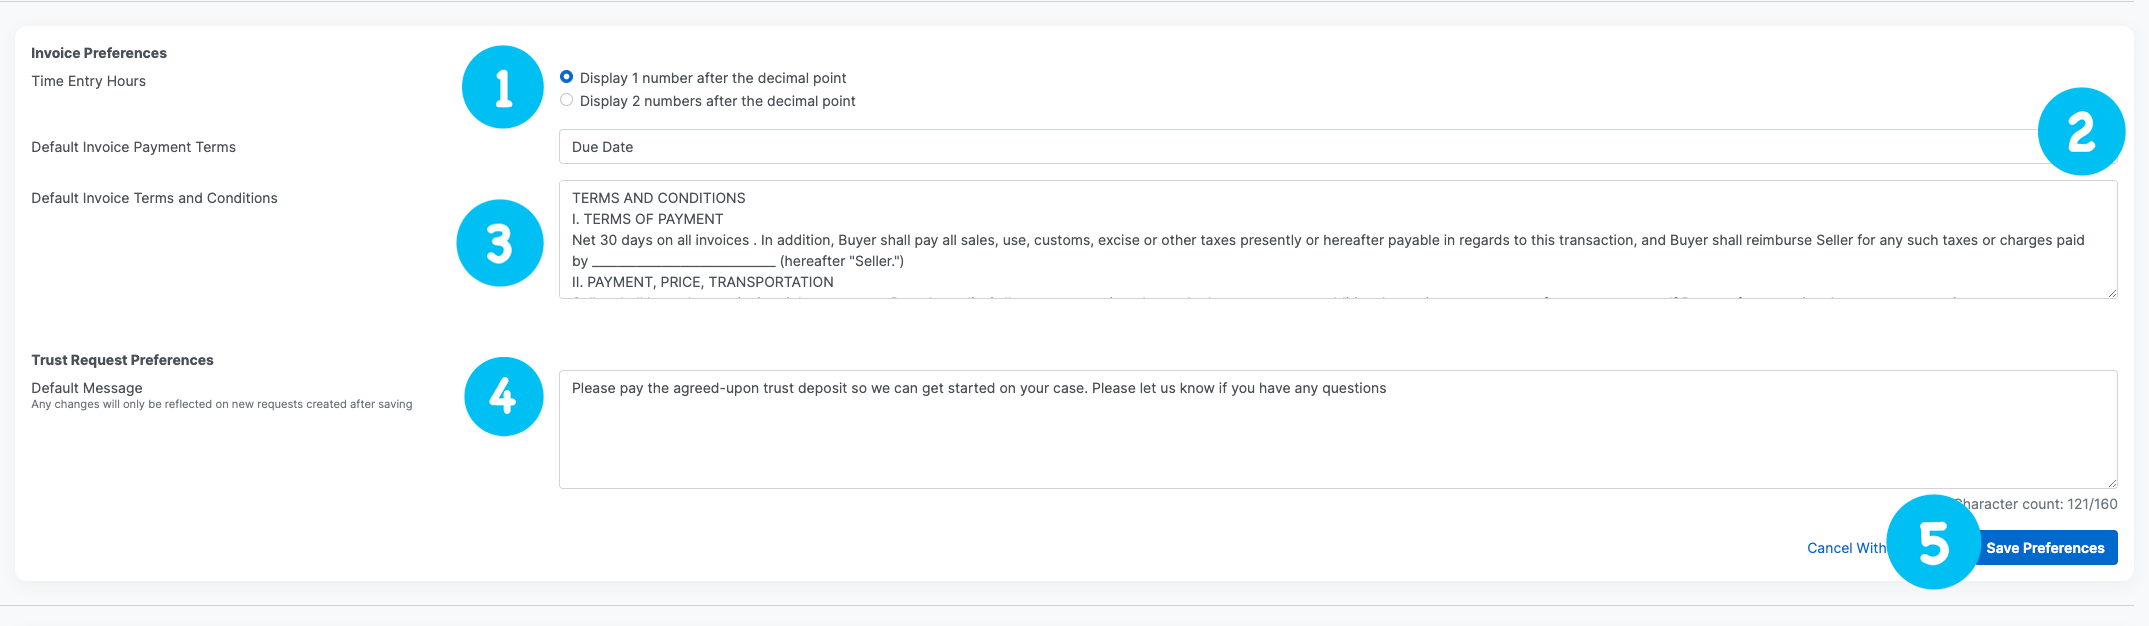Image resolution: width=2149 pixels, height=626 pixels.
Task: Click the Invoice Preferences heading
Action: click(99, 53)
